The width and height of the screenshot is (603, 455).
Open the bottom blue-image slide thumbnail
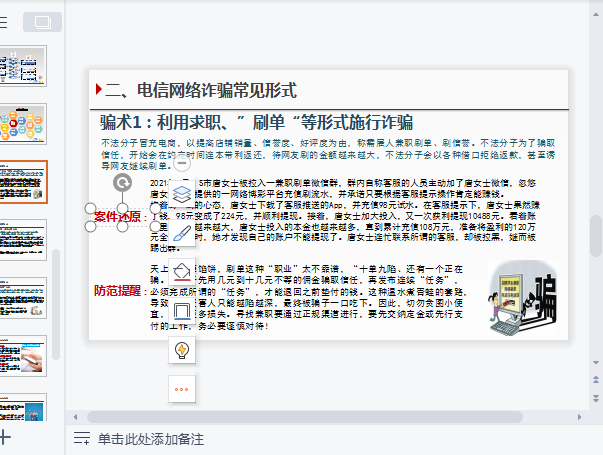[x=22, y=409]
